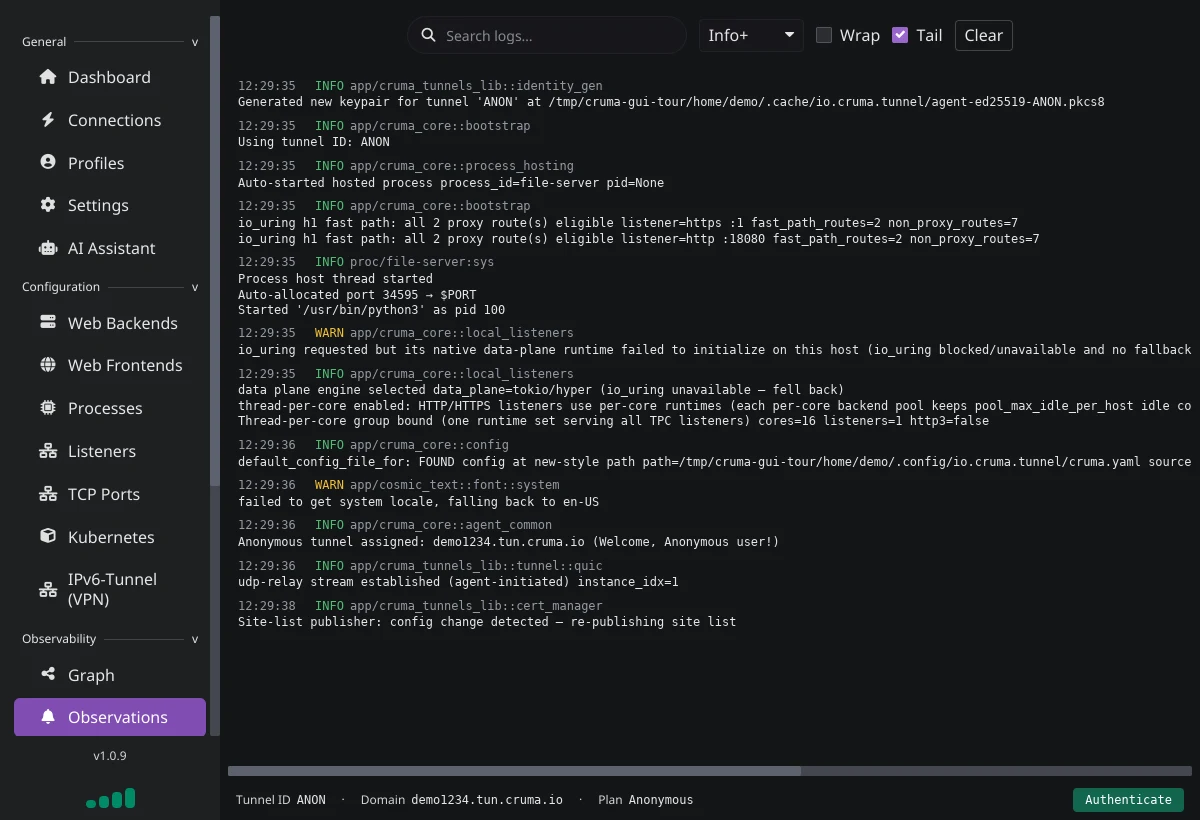
Task: Click the TCP Ports network icon
Action: coord(47,494)
